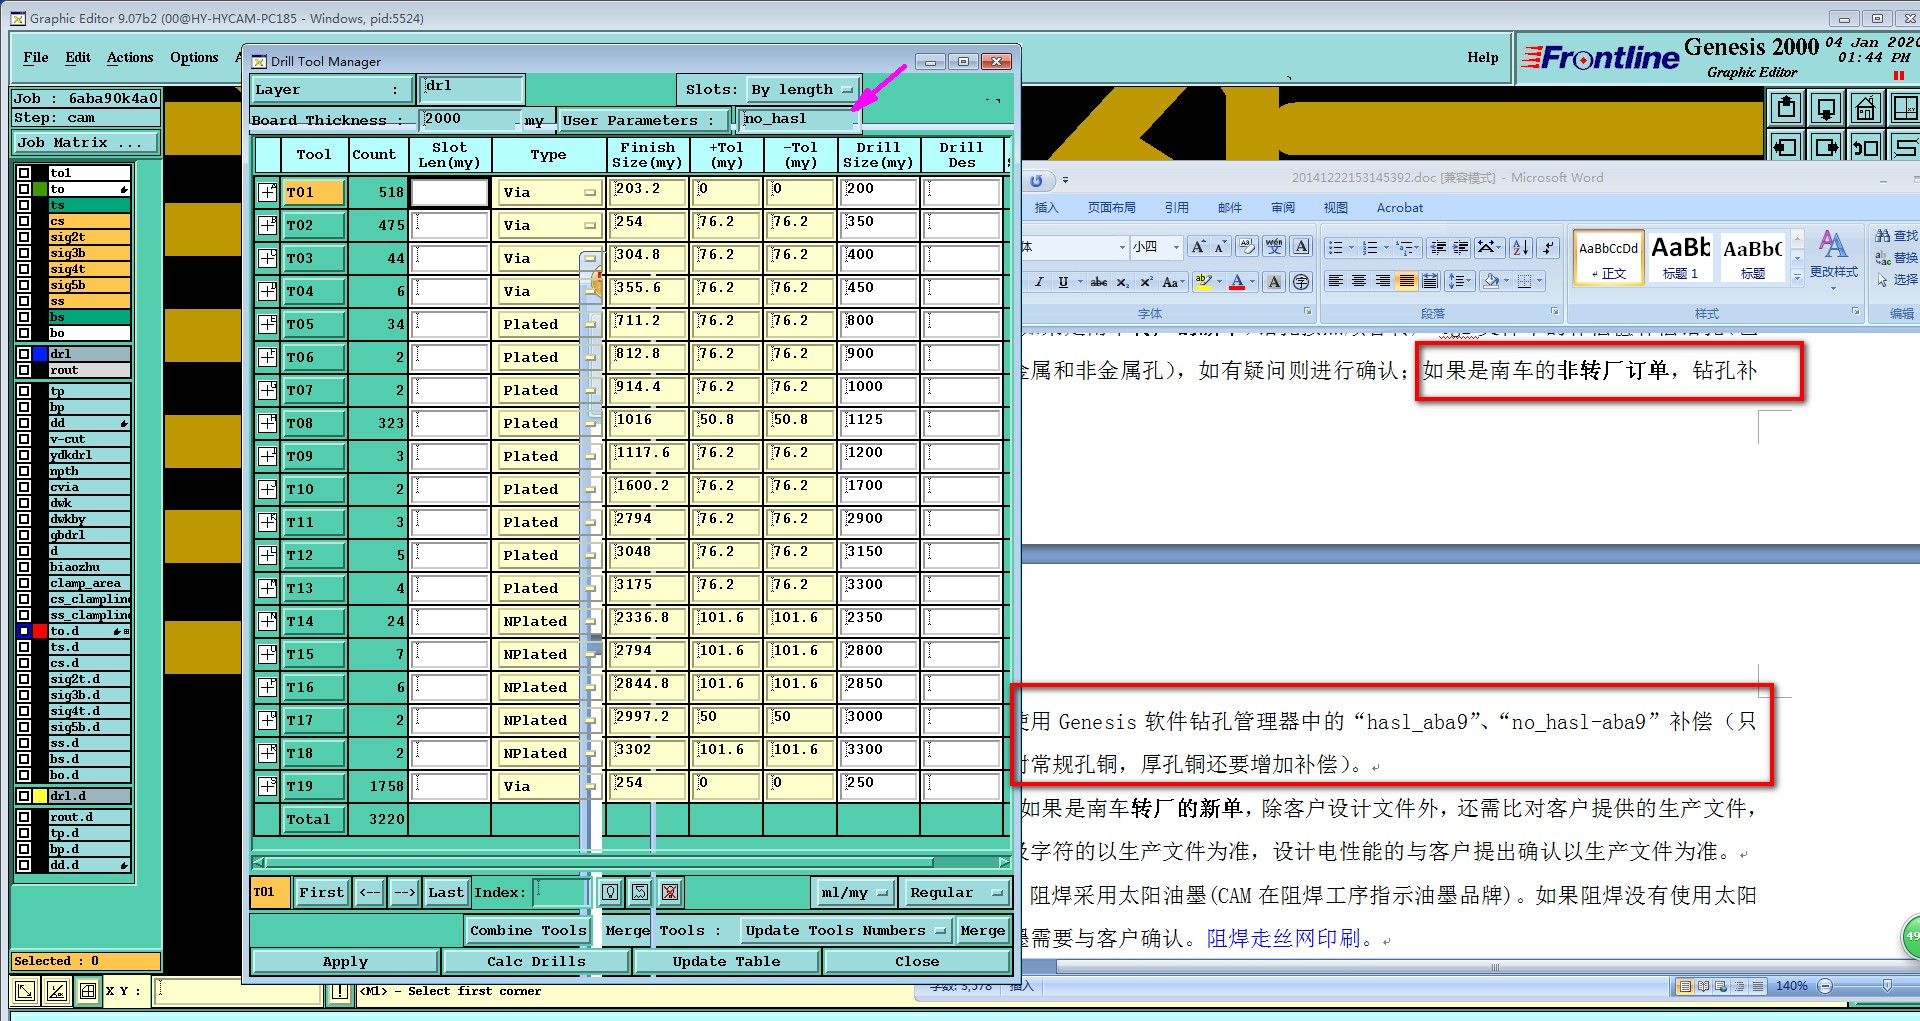Click Word's Grow Font icon
Screen dimensions: 1920x1021
point(1198,247)
